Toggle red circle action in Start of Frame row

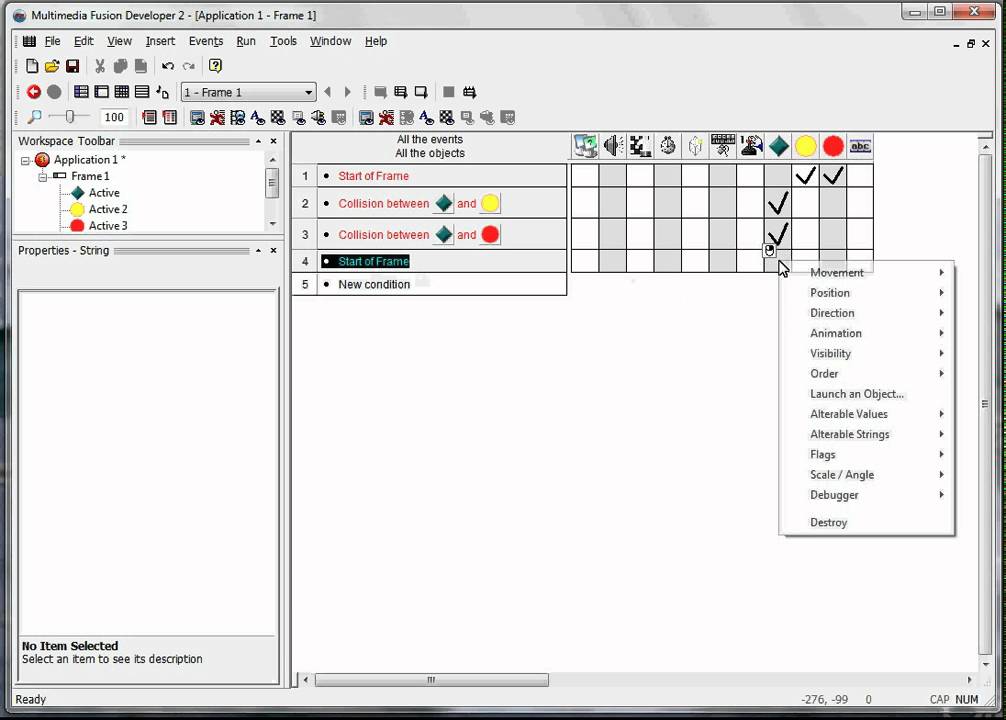click(833, 175)
